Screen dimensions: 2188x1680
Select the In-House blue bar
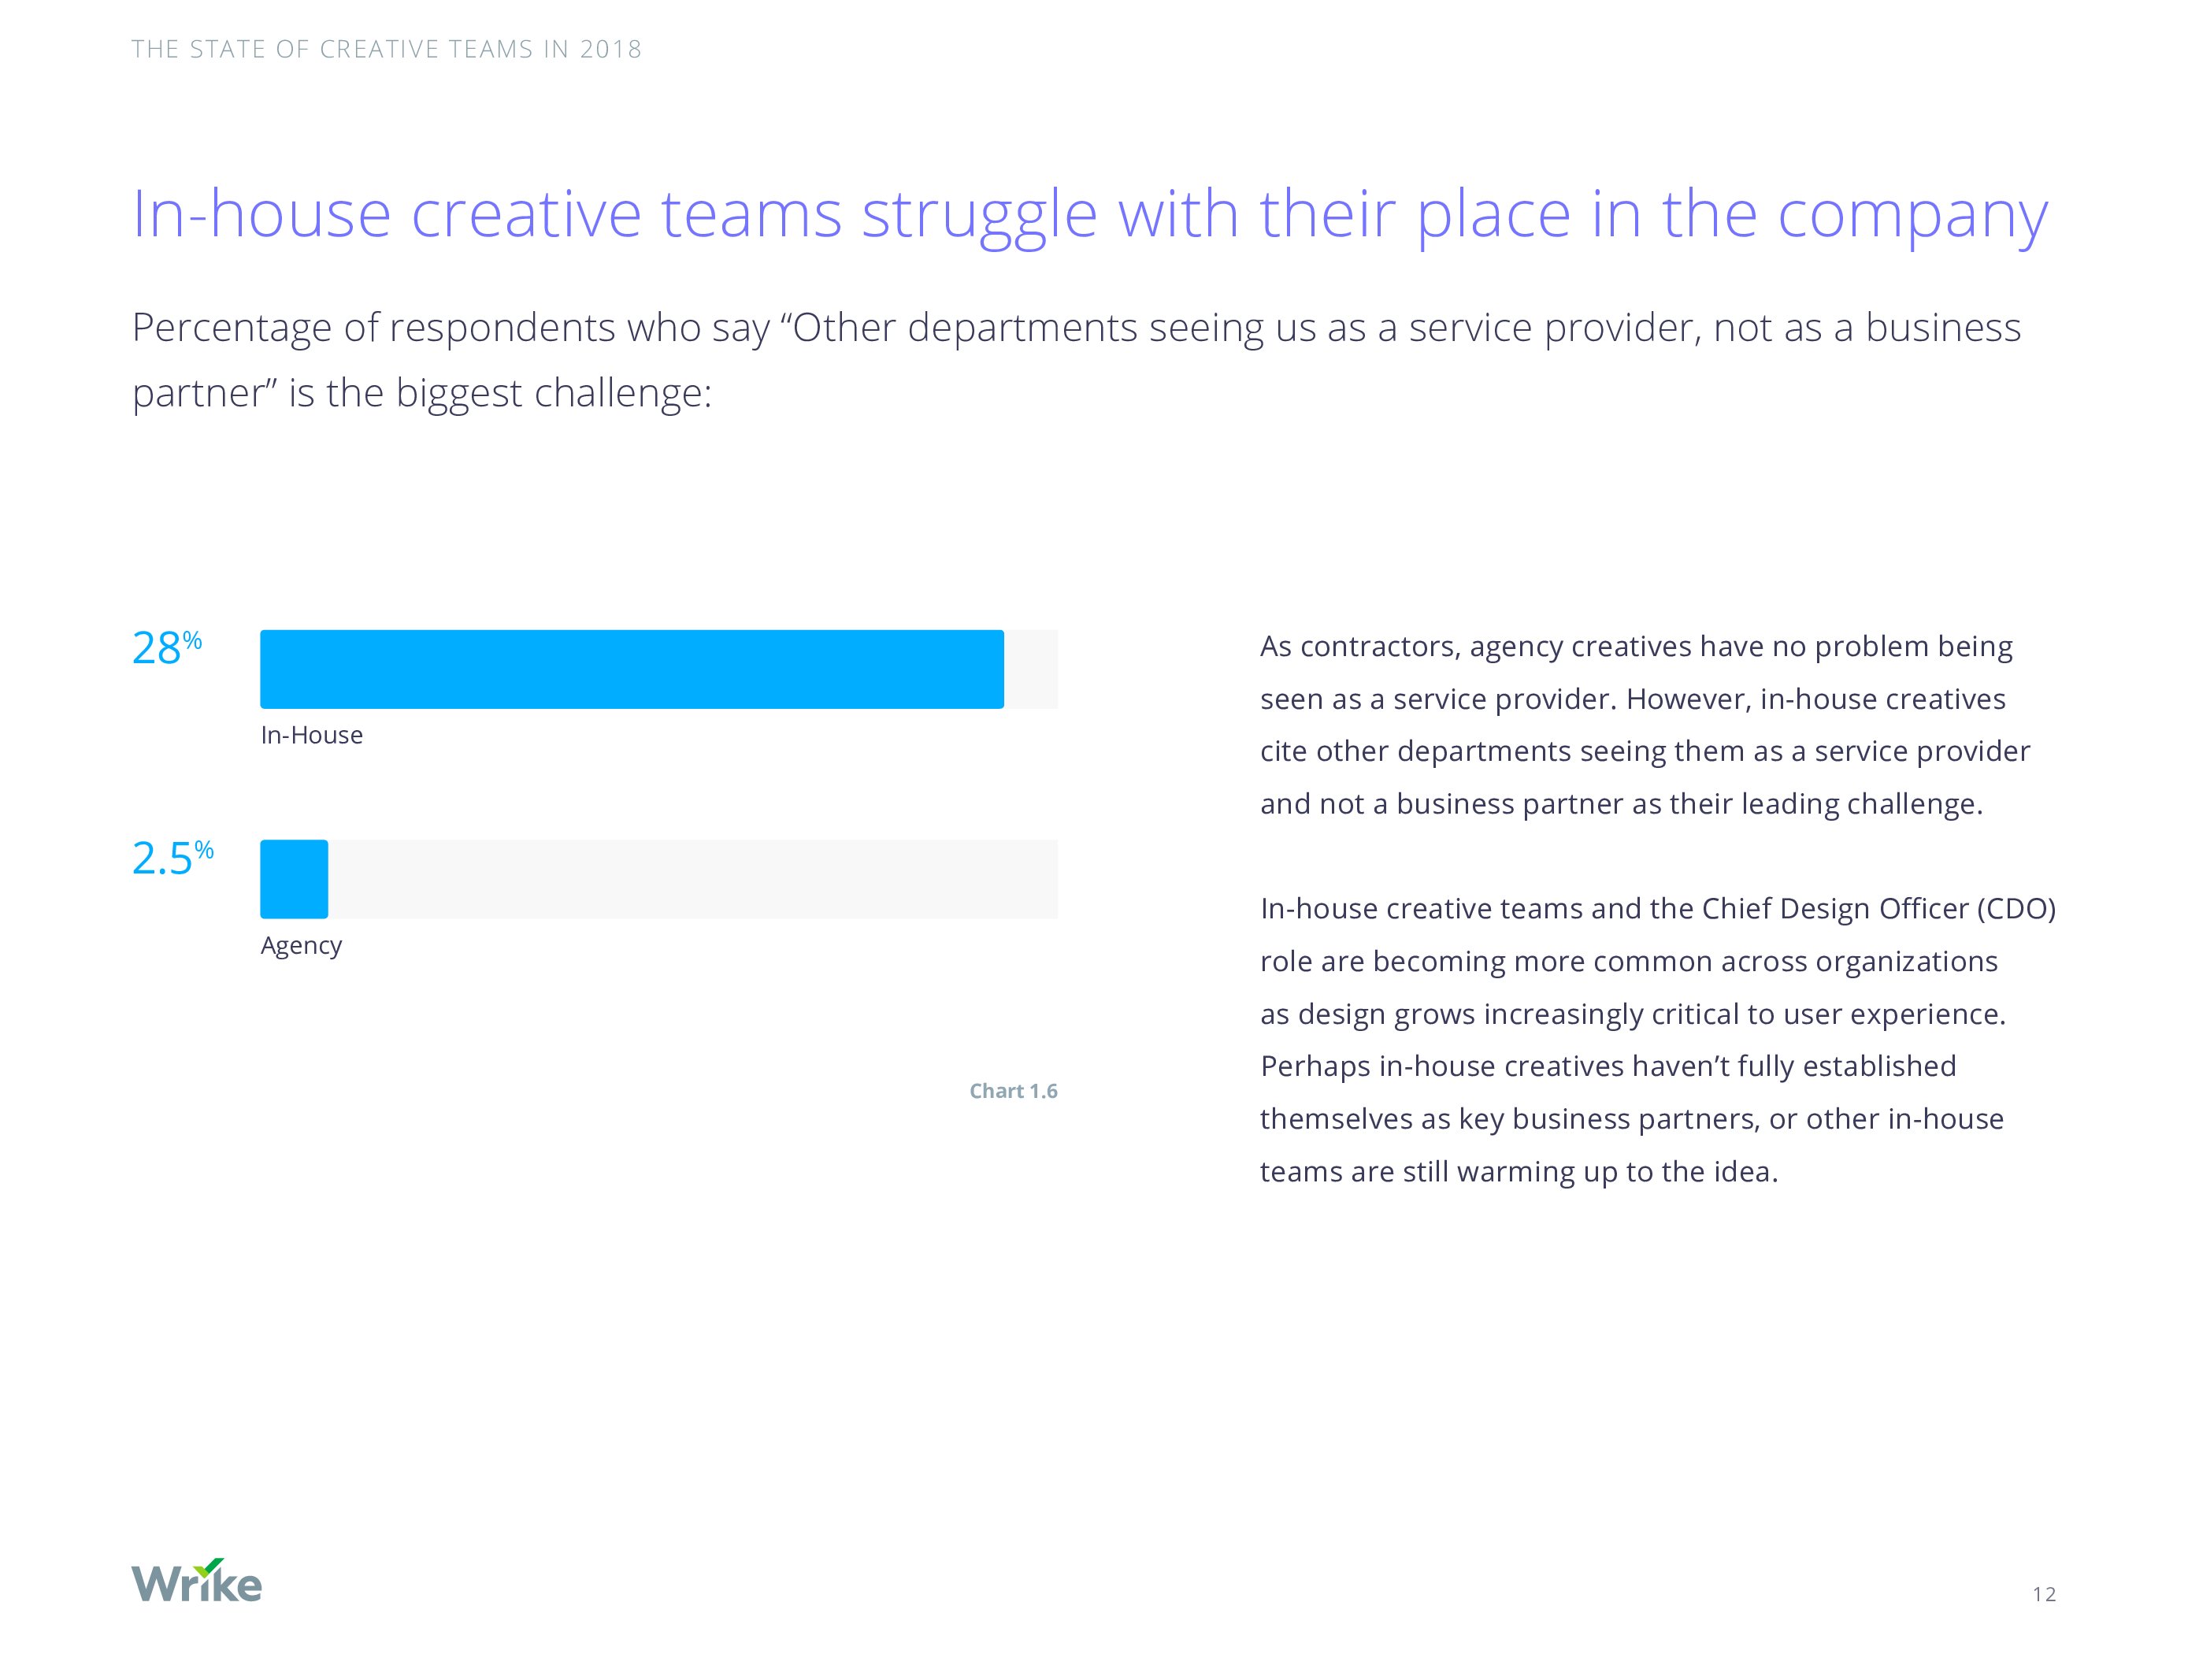click(631, 669)
